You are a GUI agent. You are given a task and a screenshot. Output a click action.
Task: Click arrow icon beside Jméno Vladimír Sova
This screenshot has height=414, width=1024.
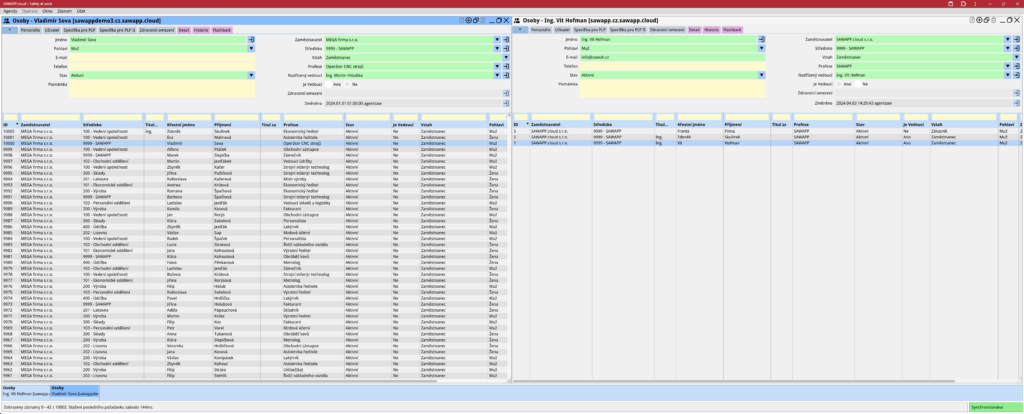point(250,39)
